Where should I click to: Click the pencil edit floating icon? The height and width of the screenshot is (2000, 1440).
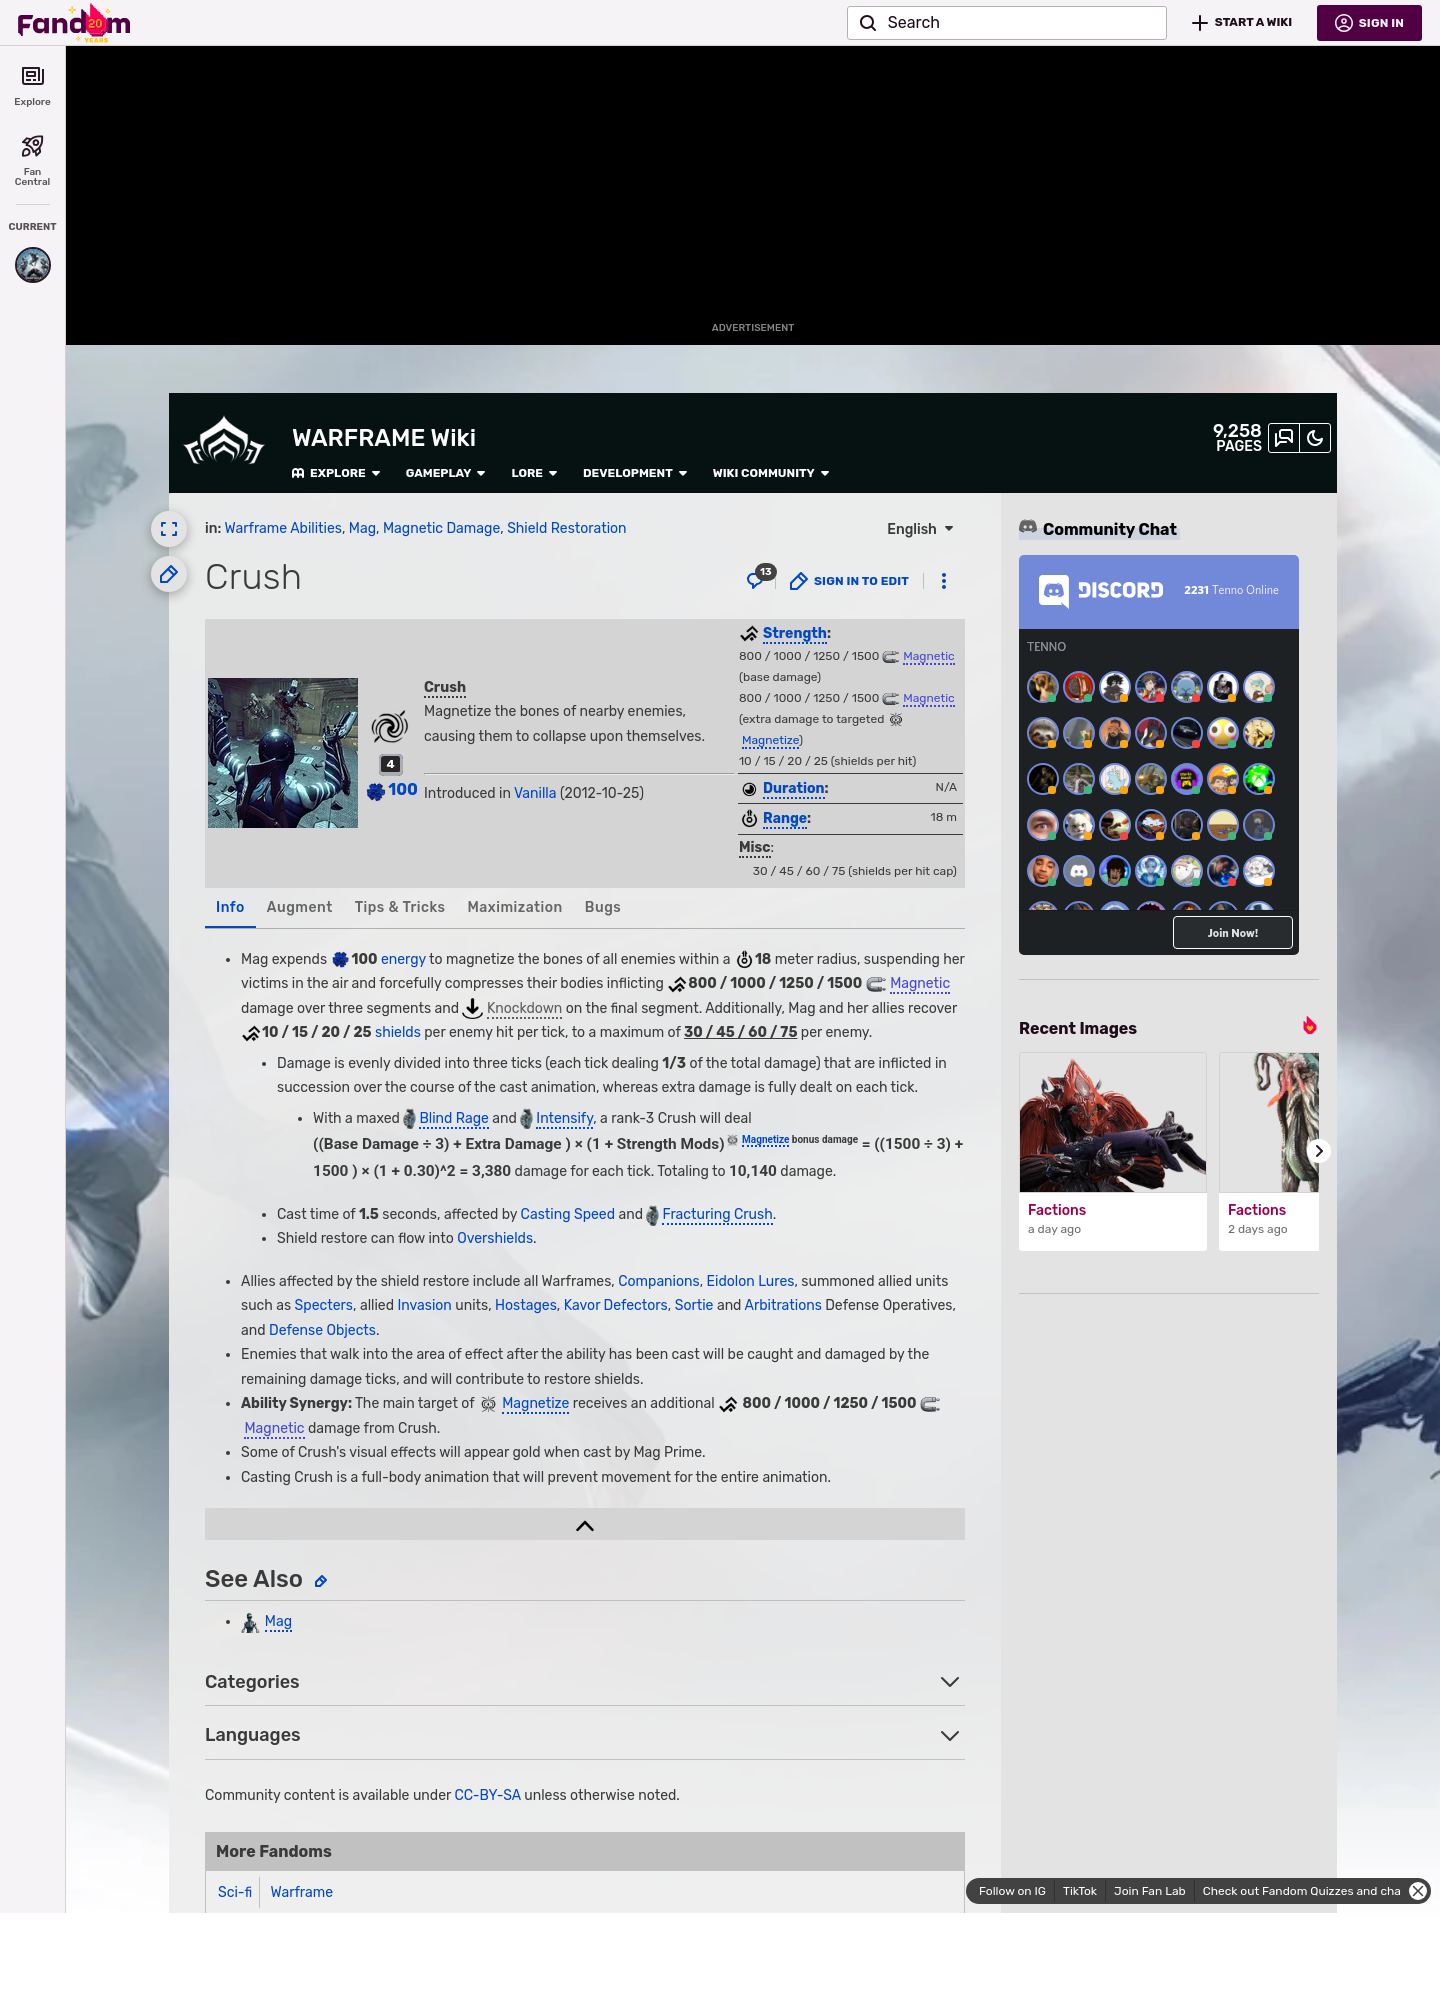pyautogui.click(x=169, y=574)
